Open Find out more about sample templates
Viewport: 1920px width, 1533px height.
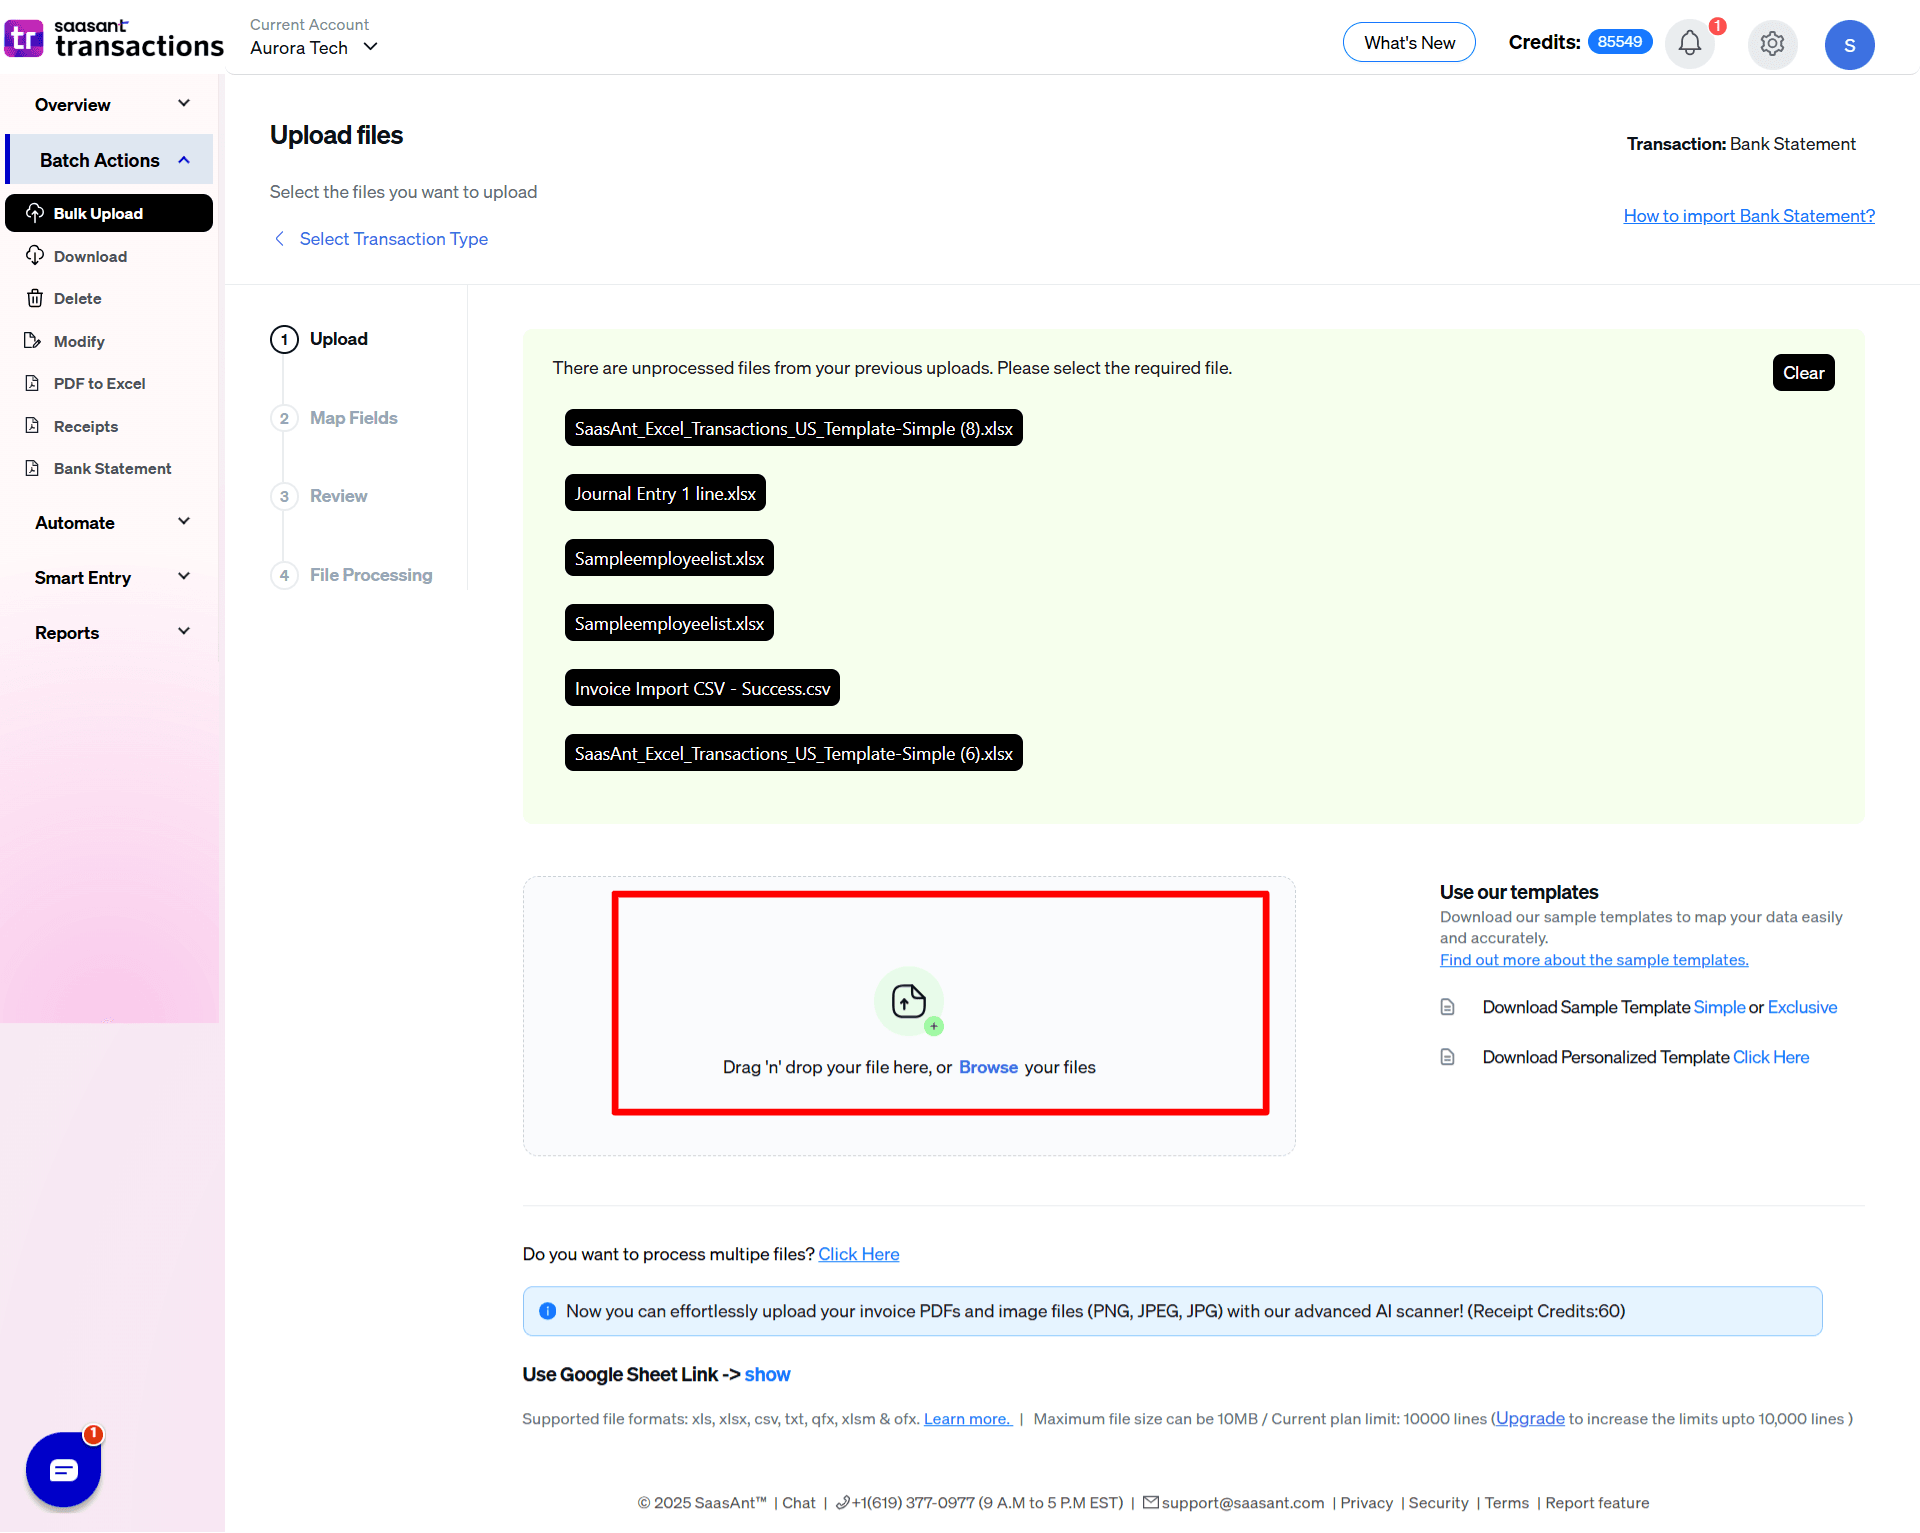(1594, 960)
